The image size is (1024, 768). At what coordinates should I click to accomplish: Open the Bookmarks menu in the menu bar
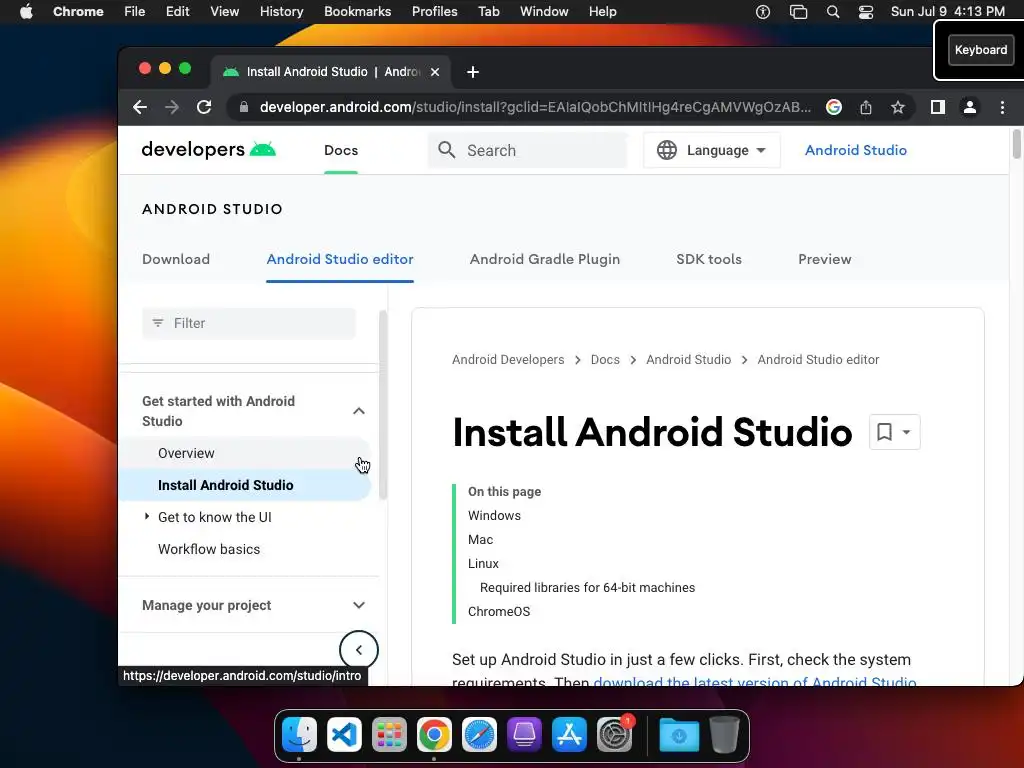tap(357, 11)
